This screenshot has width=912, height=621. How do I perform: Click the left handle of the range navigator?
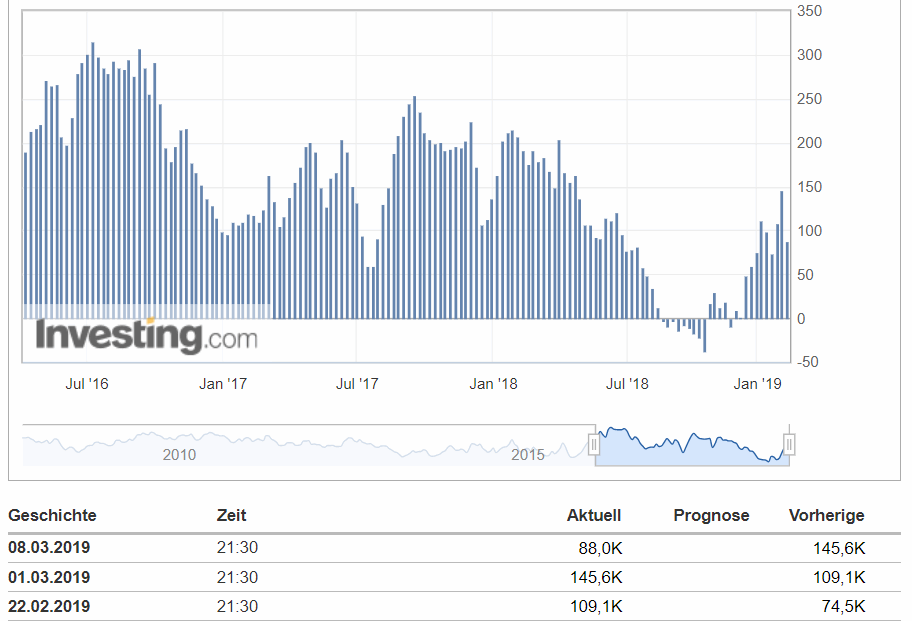pos(592,442)
